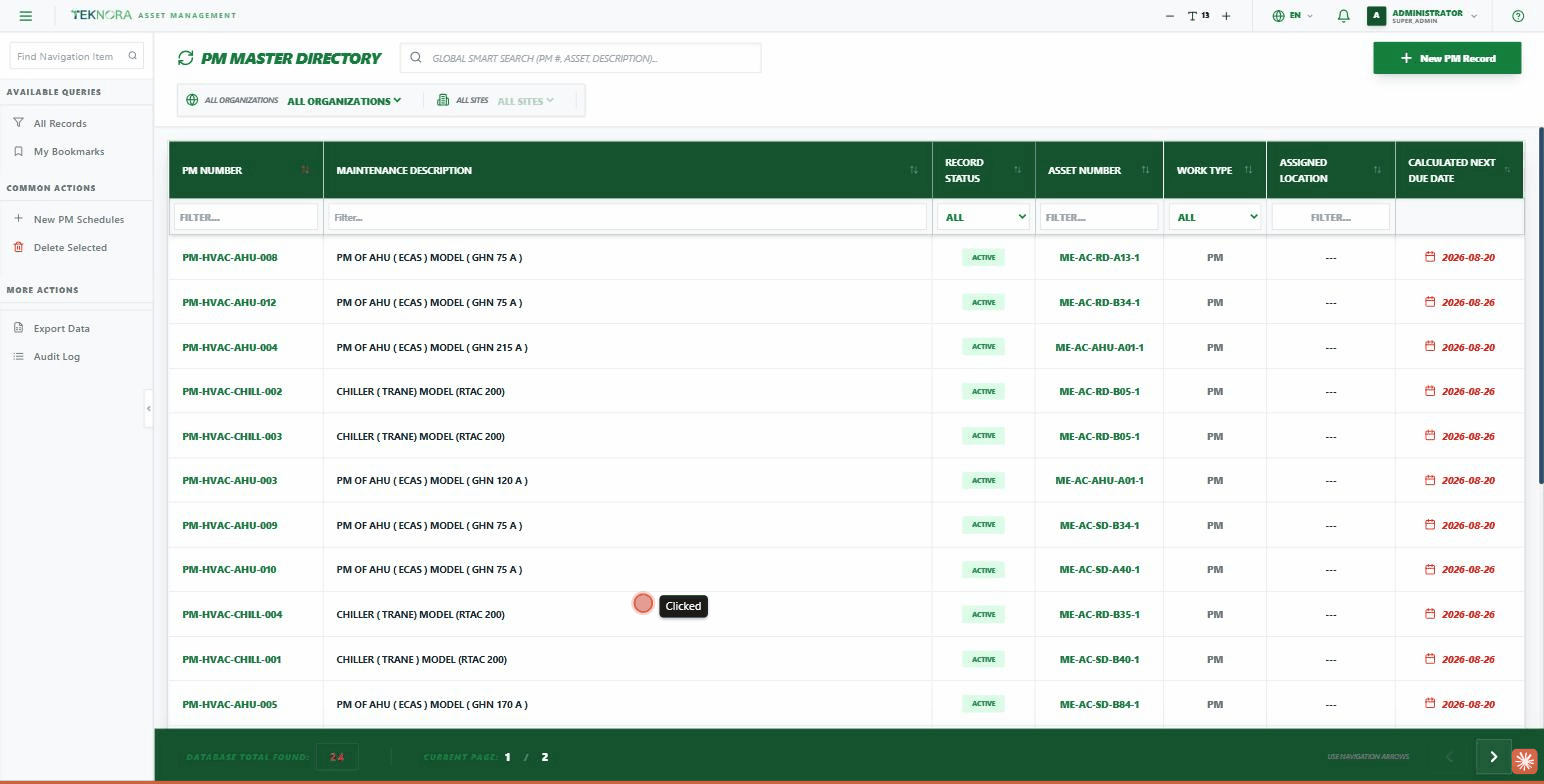This screenshot has width=1544, height=784.
Task: Open the EN language dropdown
Action: coord(1293,16)
